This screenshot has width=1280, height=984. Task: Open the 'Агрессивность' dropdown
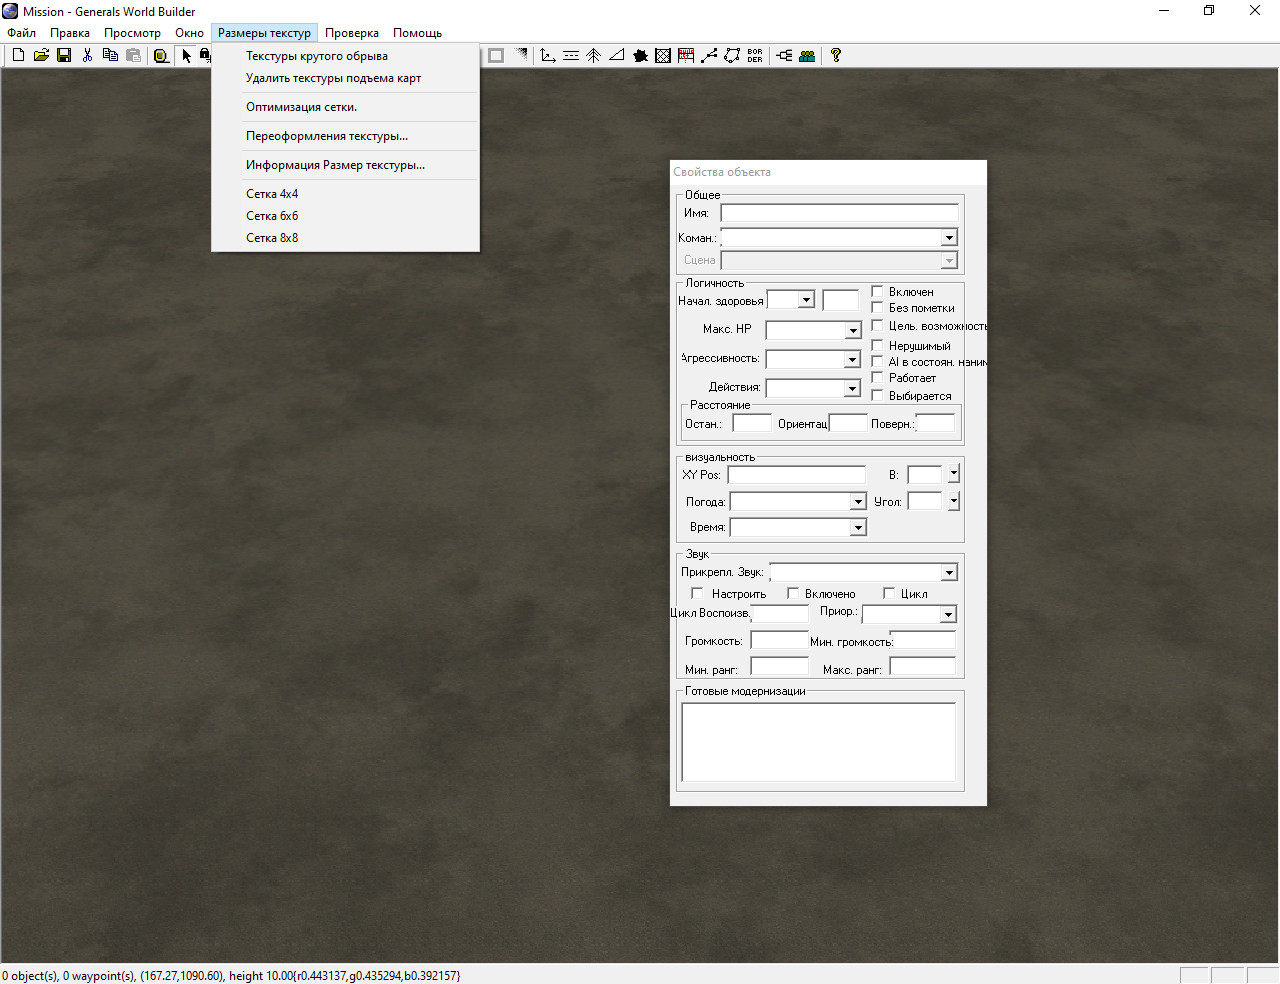point(852,359)
